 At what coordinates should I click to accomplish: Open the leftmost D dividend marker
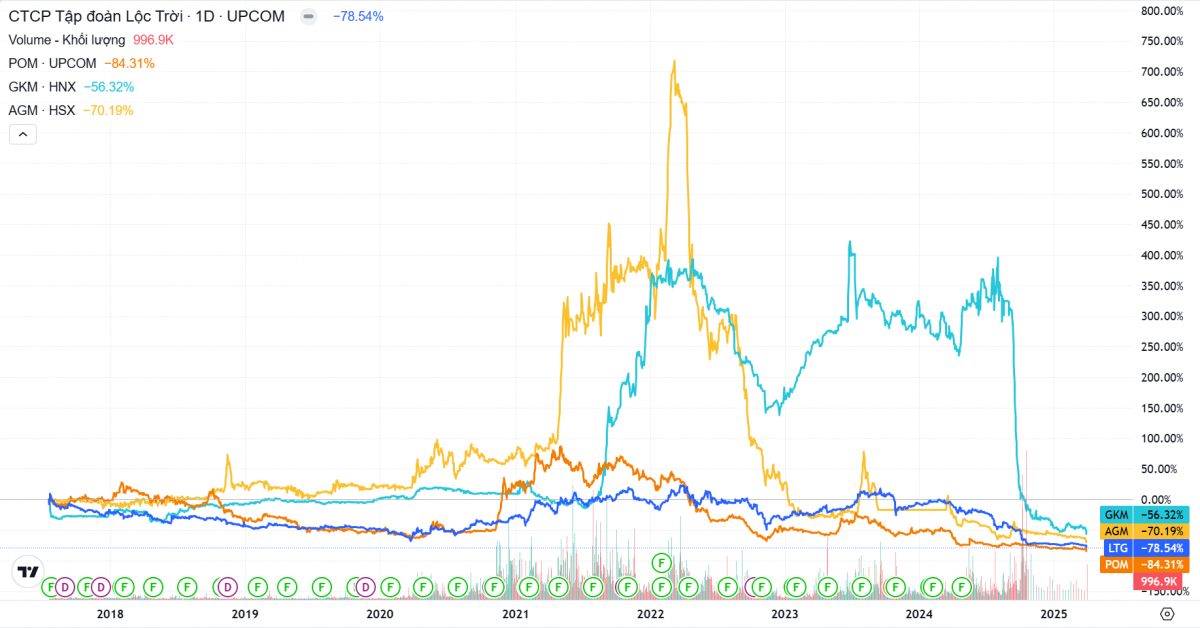(x=65, y=586)
